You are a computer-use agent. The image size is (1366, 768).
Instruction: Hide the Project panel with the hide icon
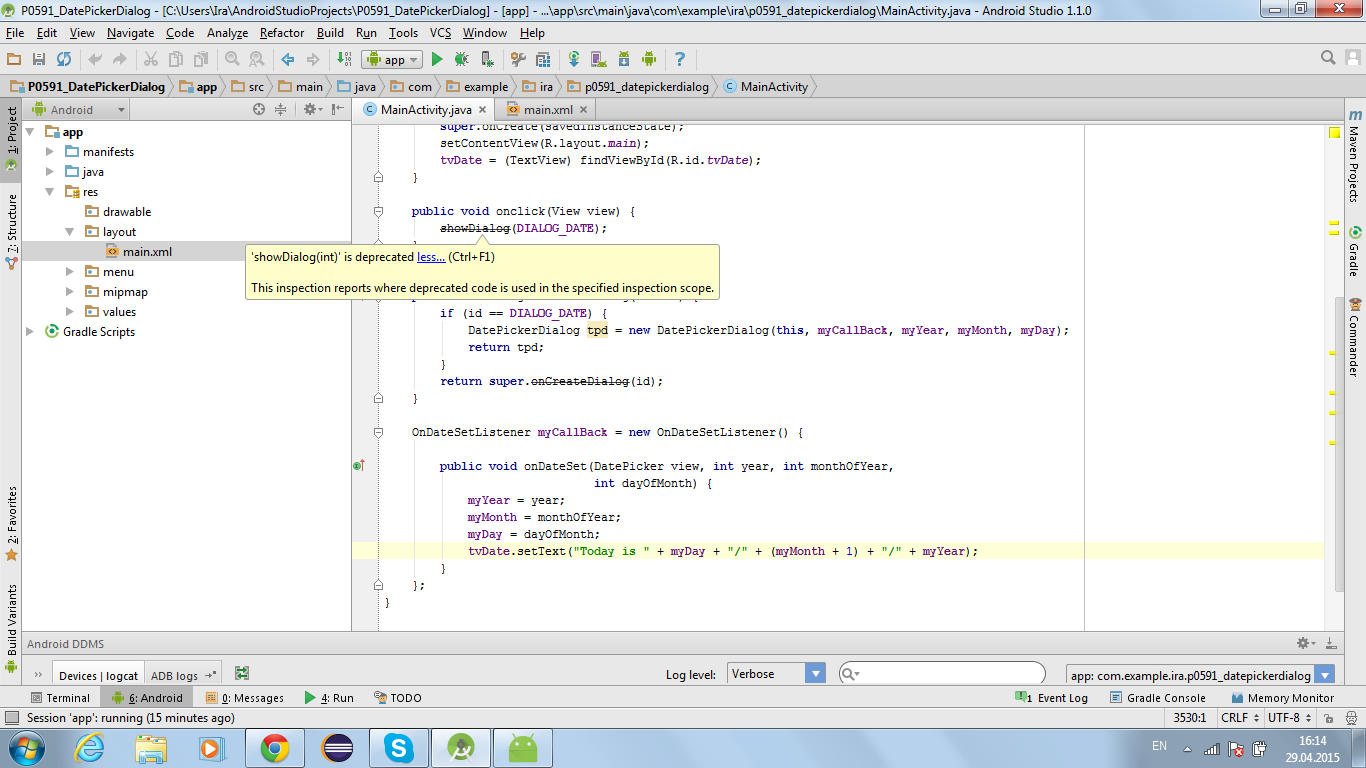pos(336,110)
